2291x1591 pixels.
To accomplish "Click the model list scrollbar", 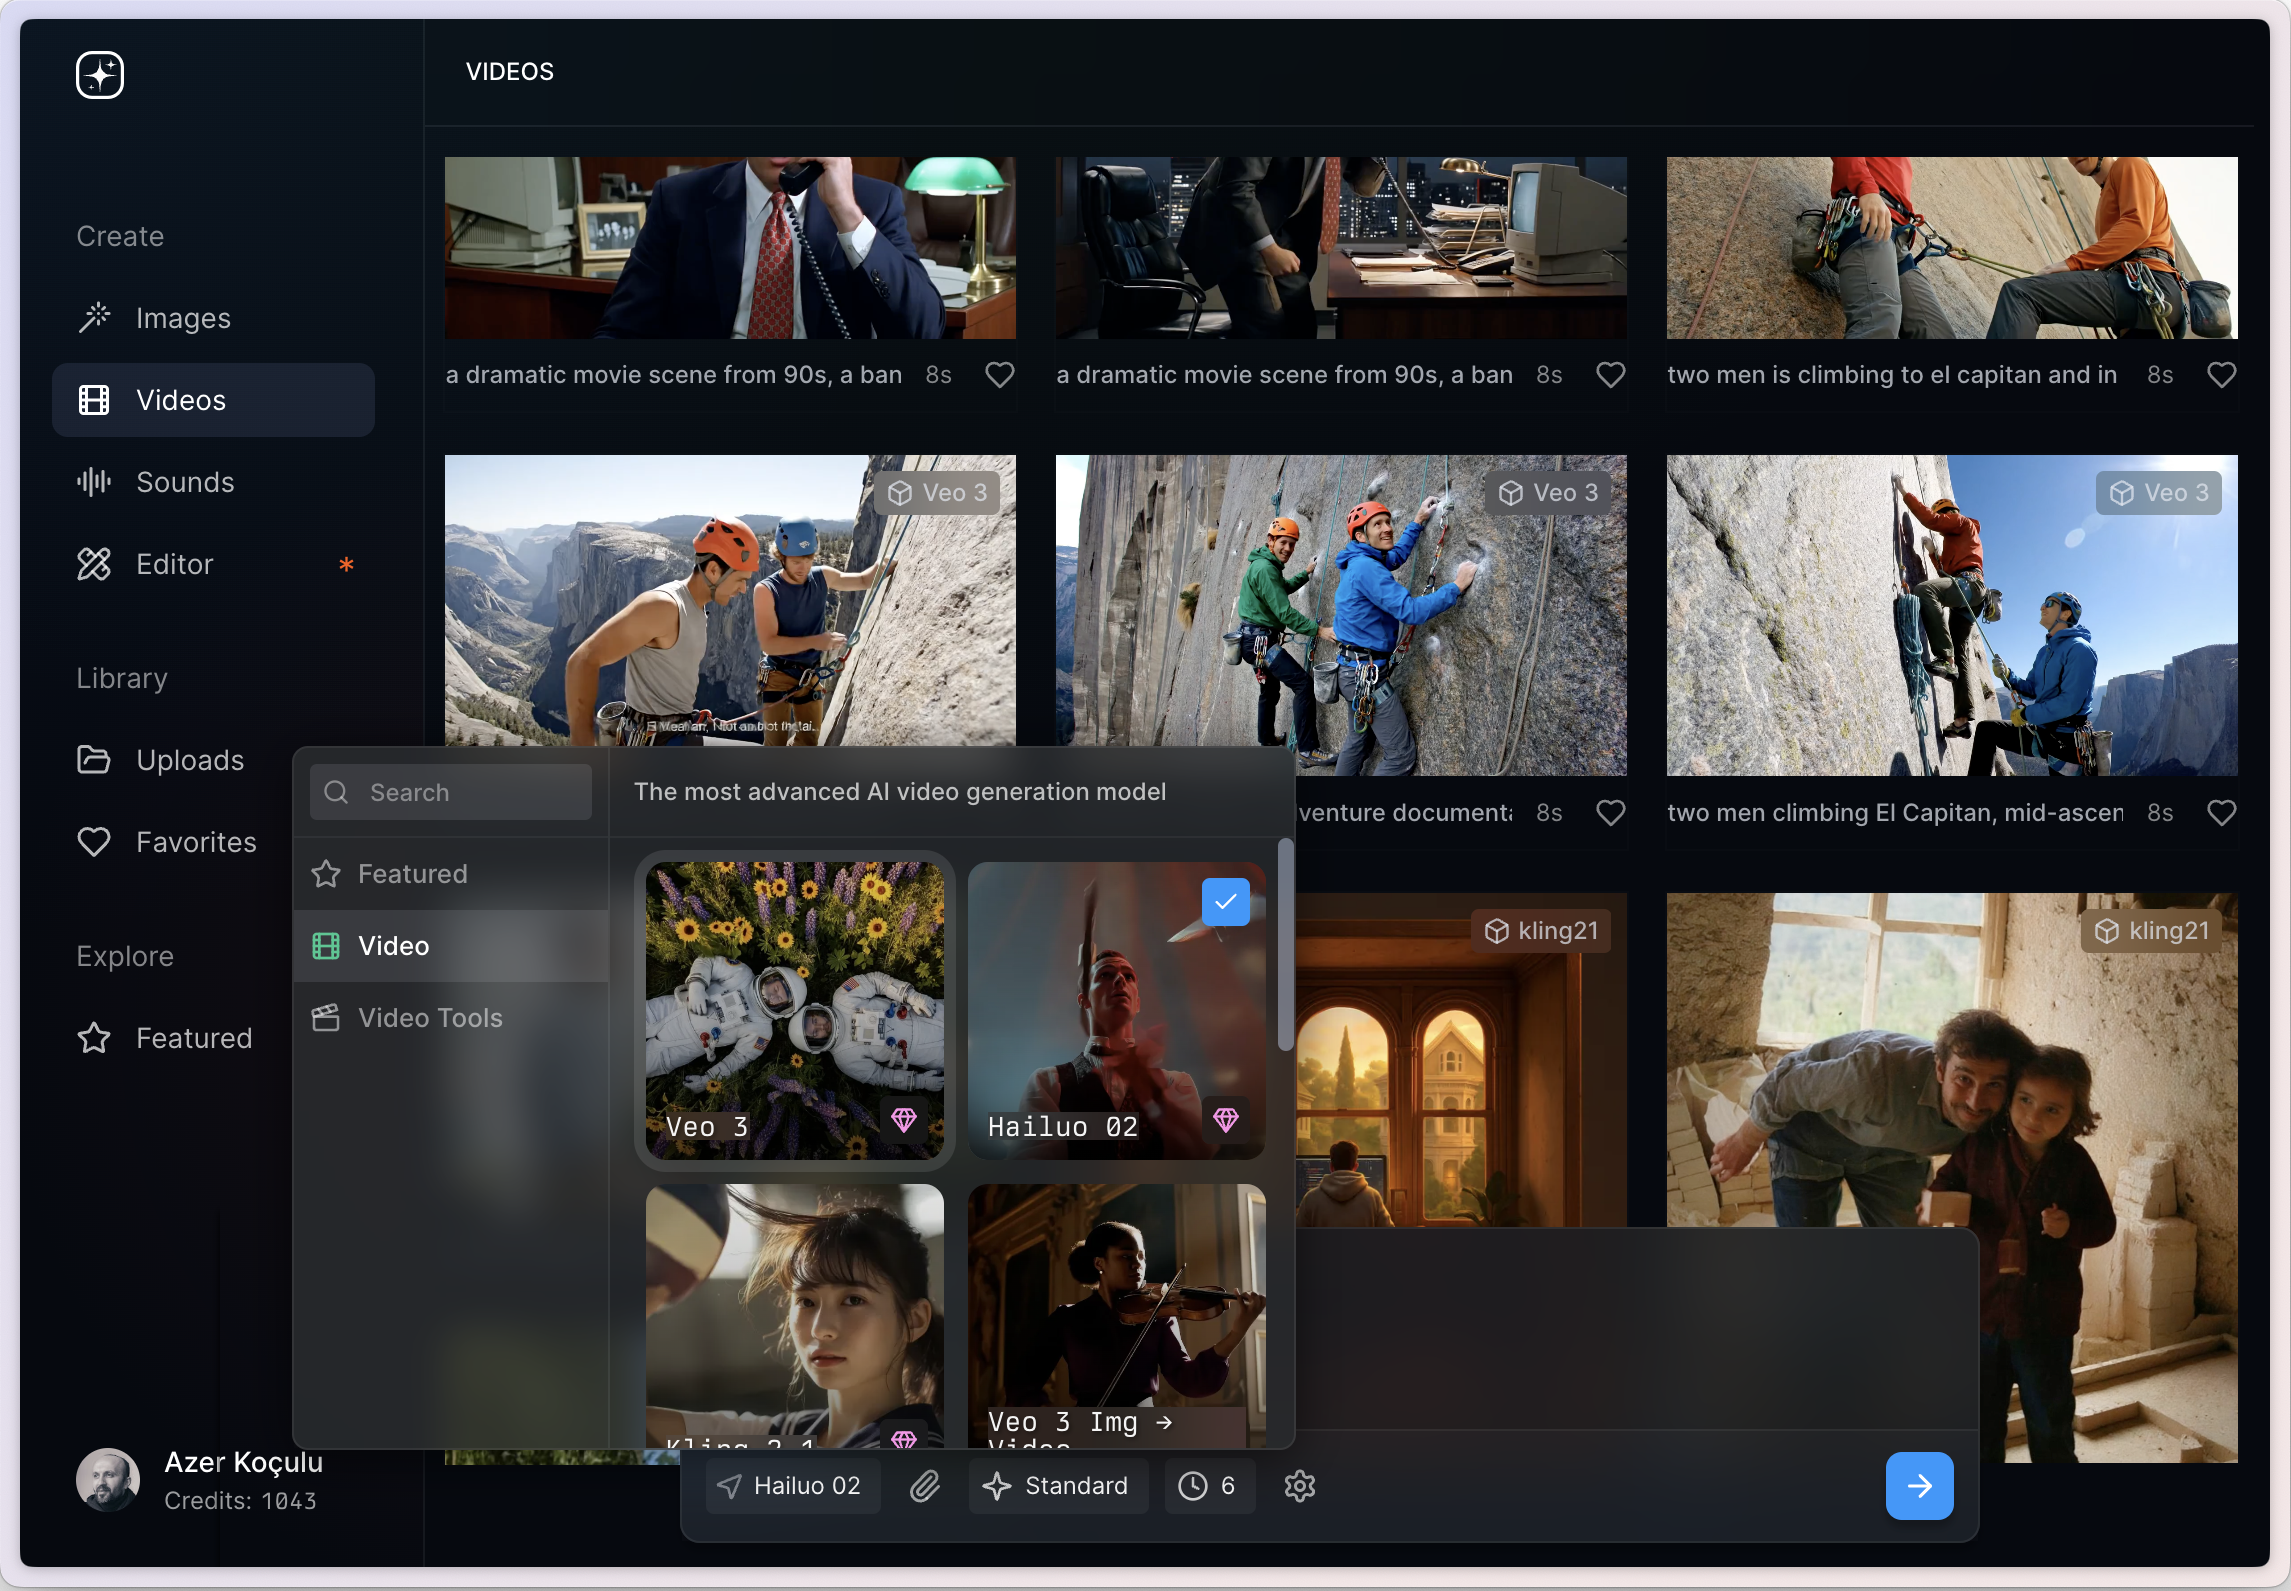I will (1286, 945).
